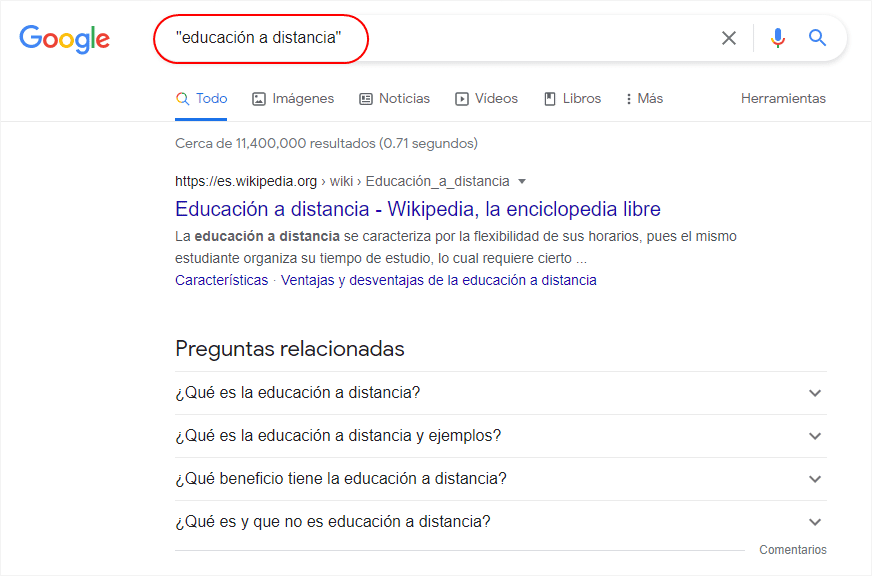Click the Comentarios feedback link
Image resolution: width=872 pixels, height=576 pixels.
tap(792, 550)
